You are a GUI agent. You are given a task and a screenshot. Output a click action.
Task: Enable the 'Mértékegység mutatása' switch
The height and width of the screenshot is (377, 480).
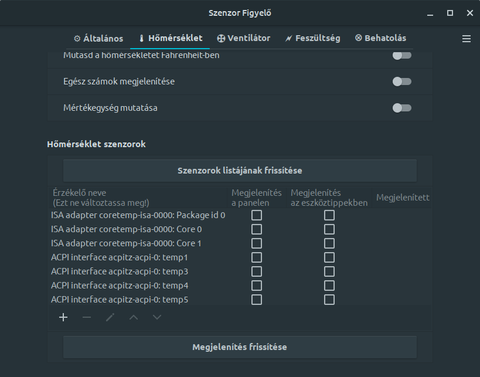402,108
